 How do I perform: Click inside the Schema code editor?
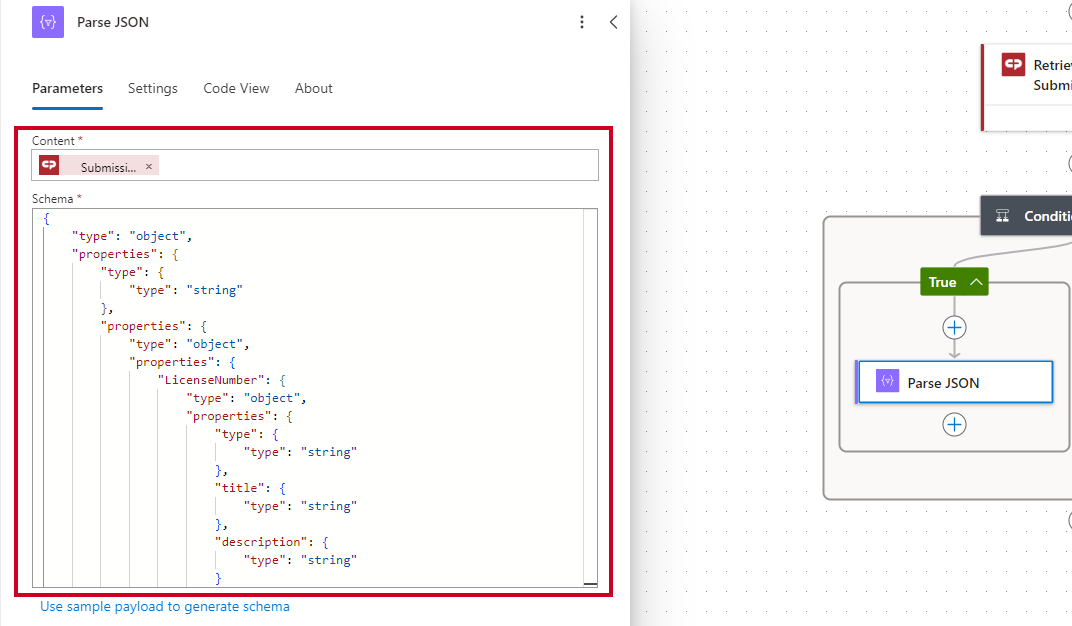pyautogui.click(x=314, y=398)
